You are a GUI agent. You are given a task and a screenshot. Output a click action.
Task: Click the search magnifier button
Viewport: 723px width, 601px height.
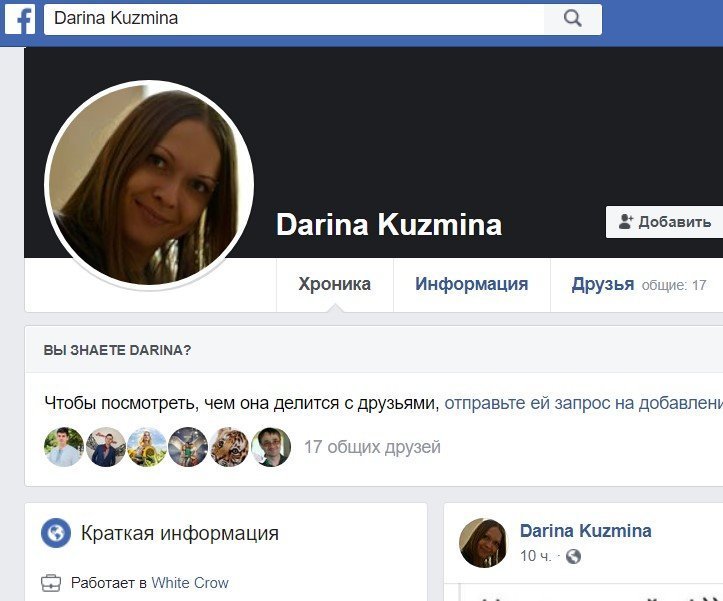572,19
